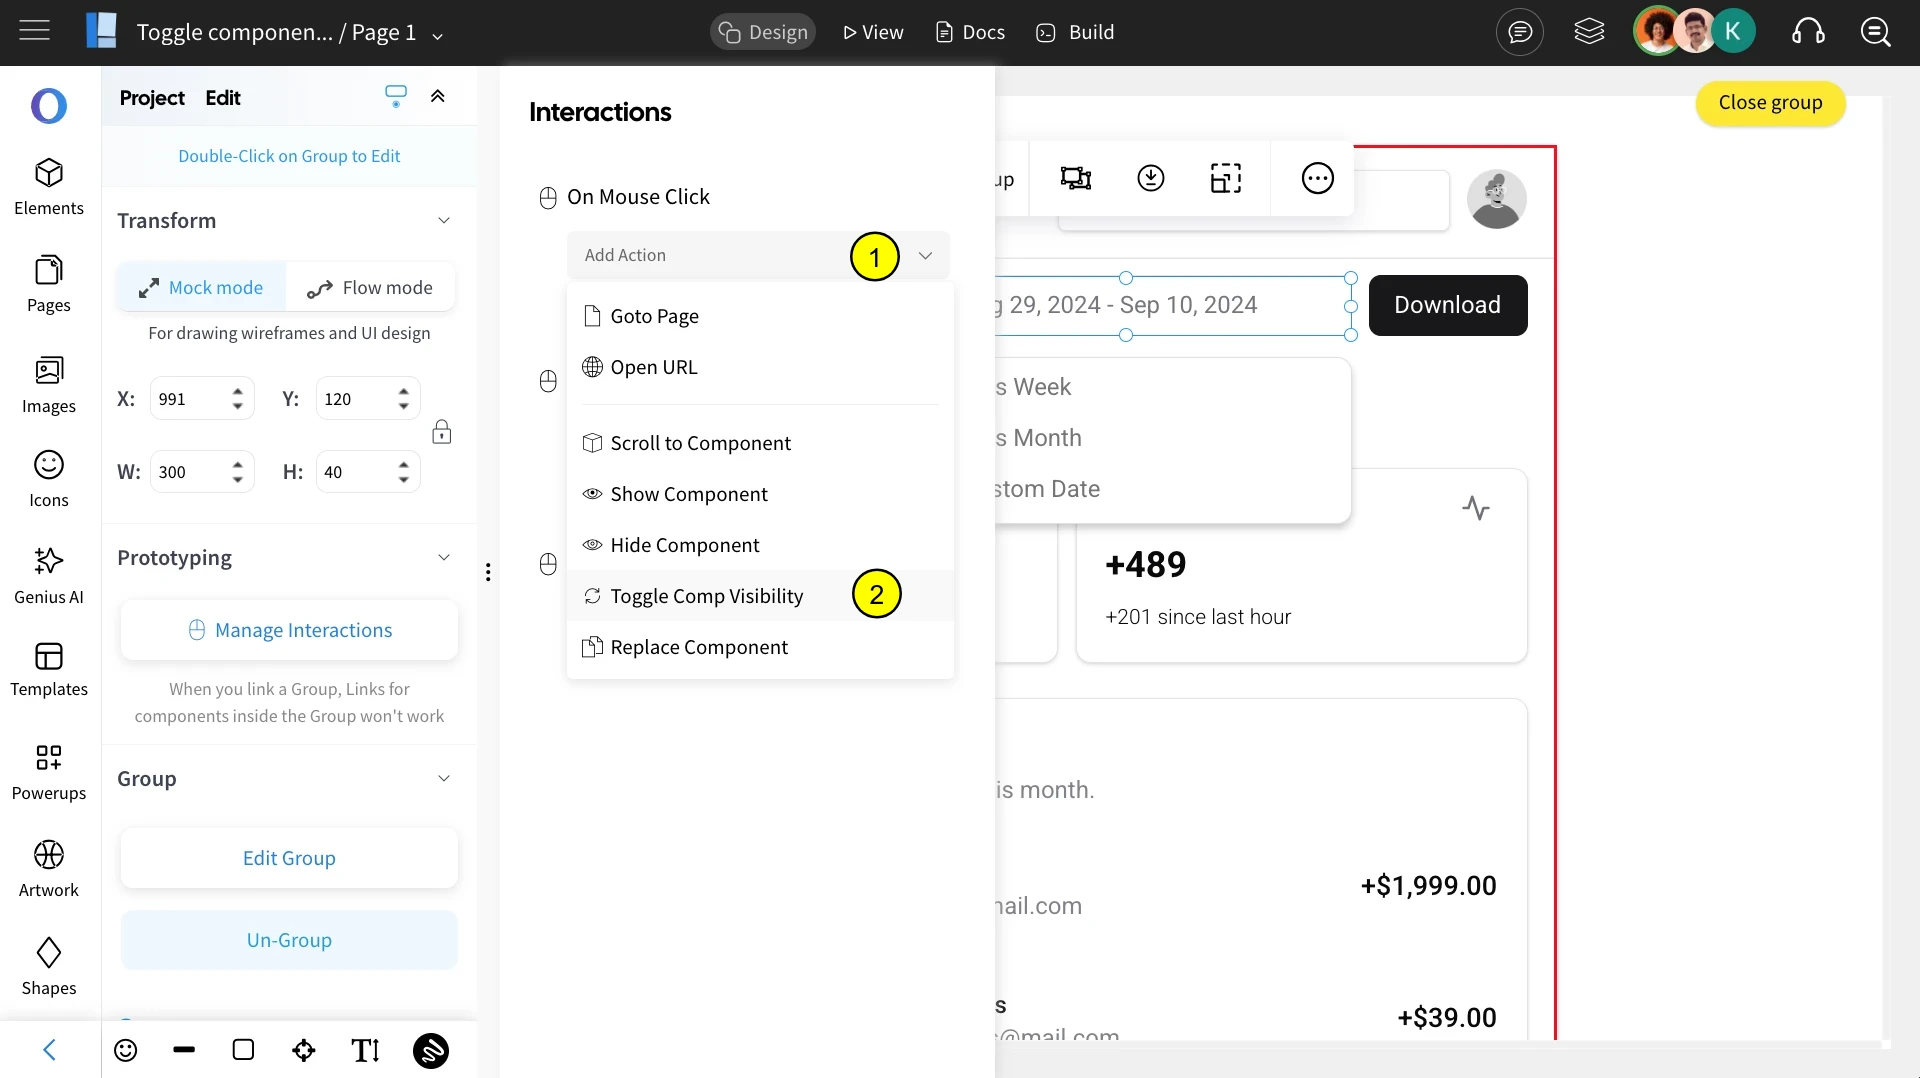1920x1078 pixels.
Task: Click the user avatar labeled K
Action: coord(1732,31)
